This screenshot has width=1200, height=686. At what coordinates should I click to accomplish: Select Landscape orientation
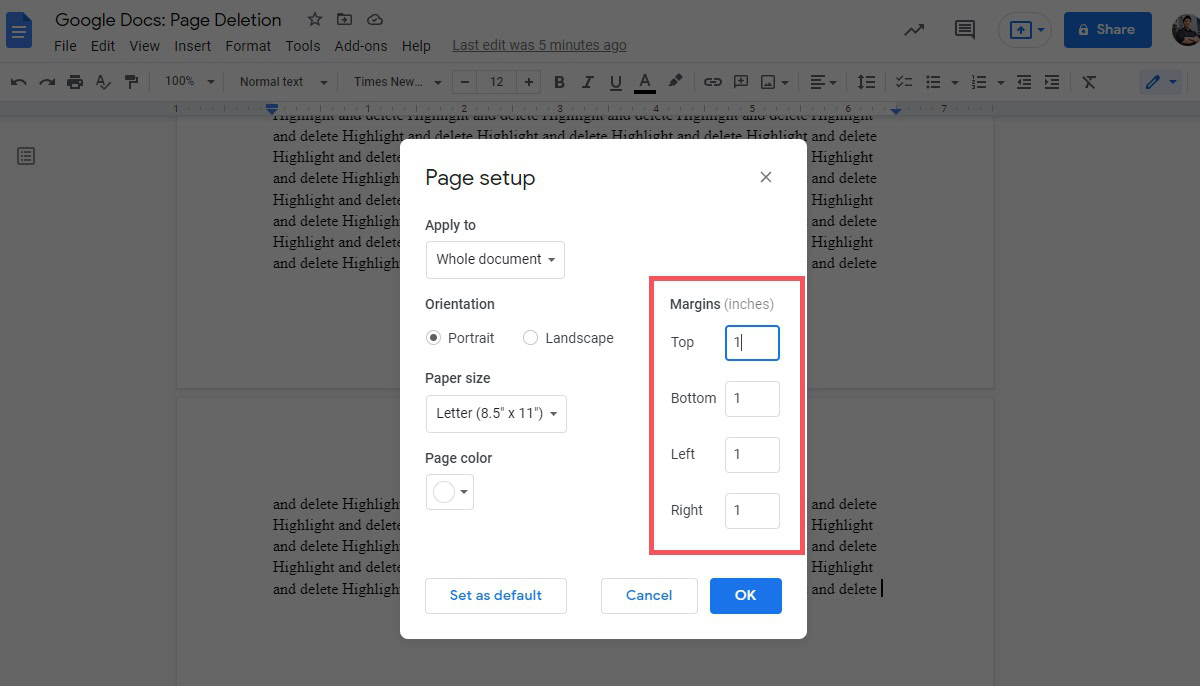(x=531, y=338)
